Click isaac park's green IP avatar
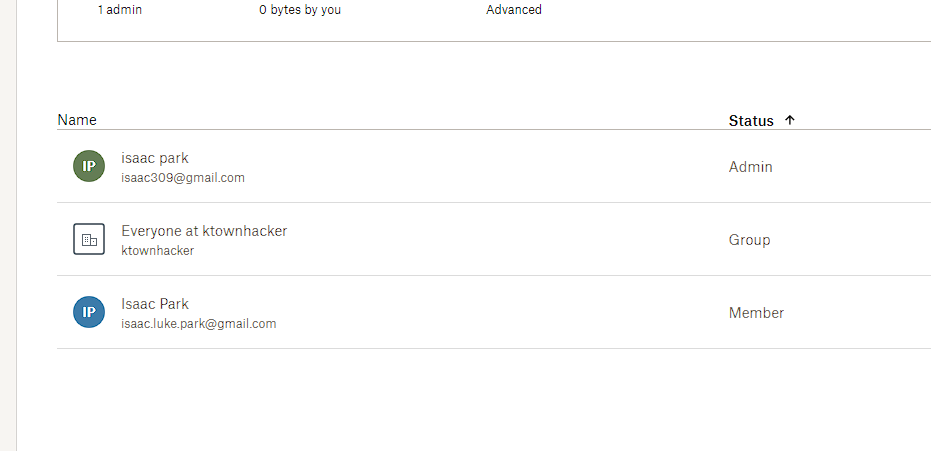 pos(89,166)
